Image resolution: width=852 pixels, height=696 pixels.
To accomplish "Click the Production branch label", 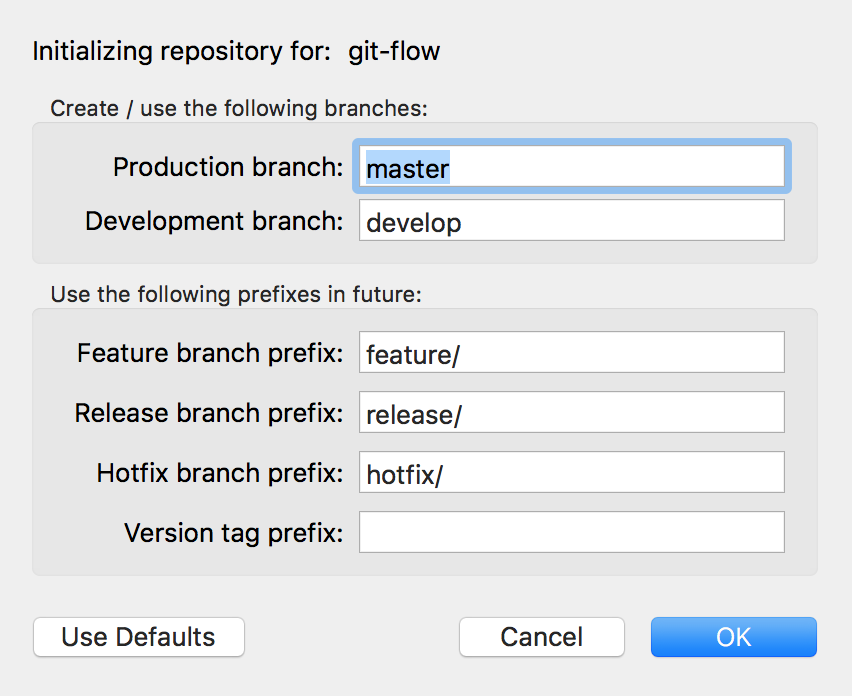I will [226, 167].
